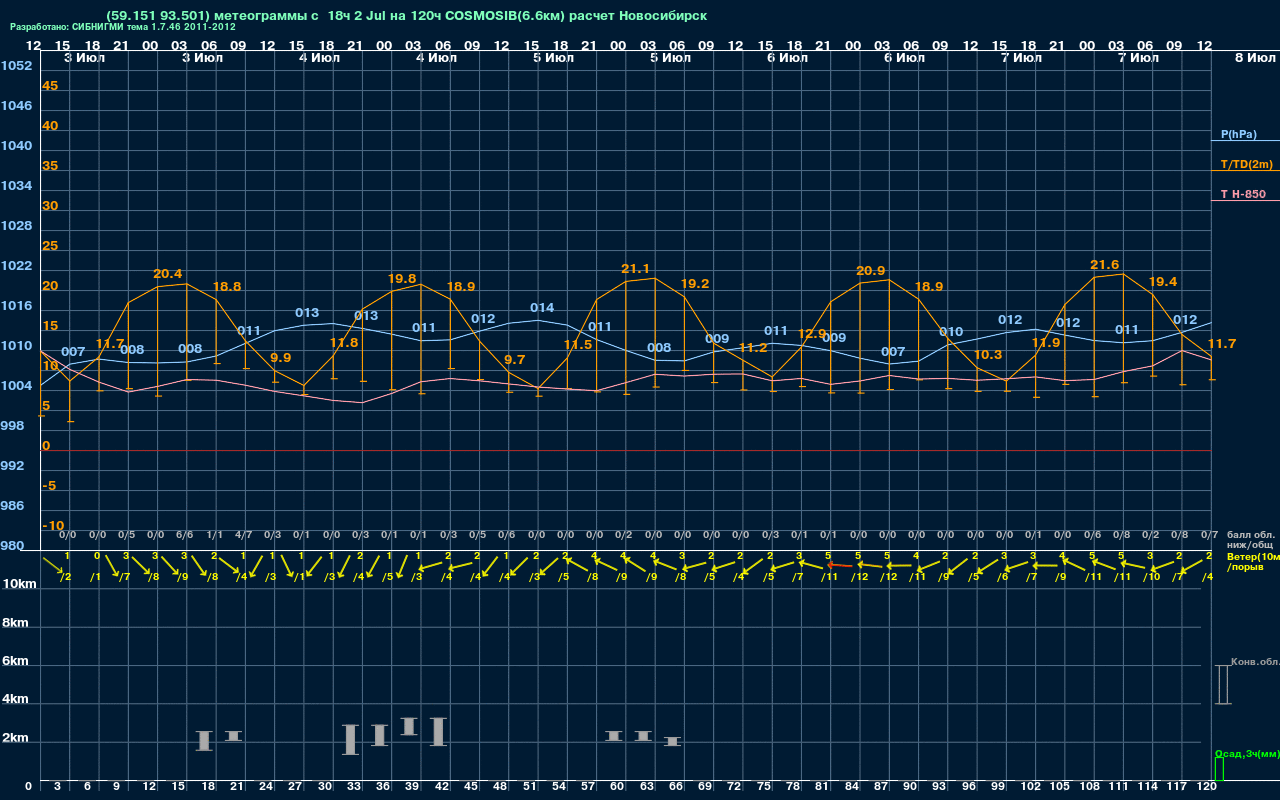Click forecast hour 105 on bottom axis
Viewport: 1280px width, 800px height.
pos(1060,787)
